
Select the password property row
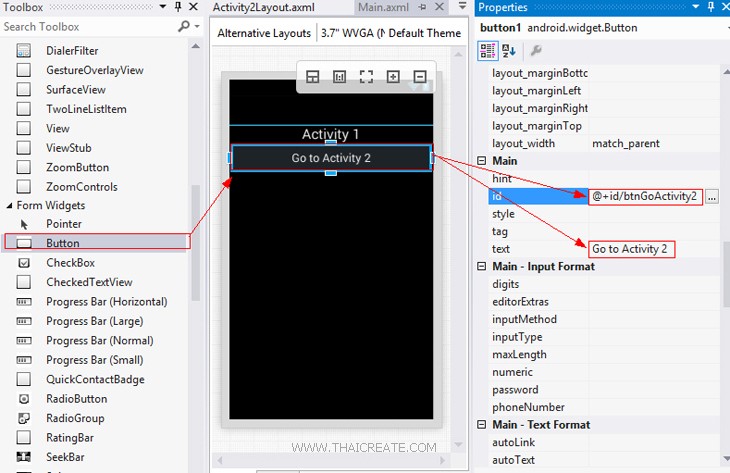pos(603,389)
